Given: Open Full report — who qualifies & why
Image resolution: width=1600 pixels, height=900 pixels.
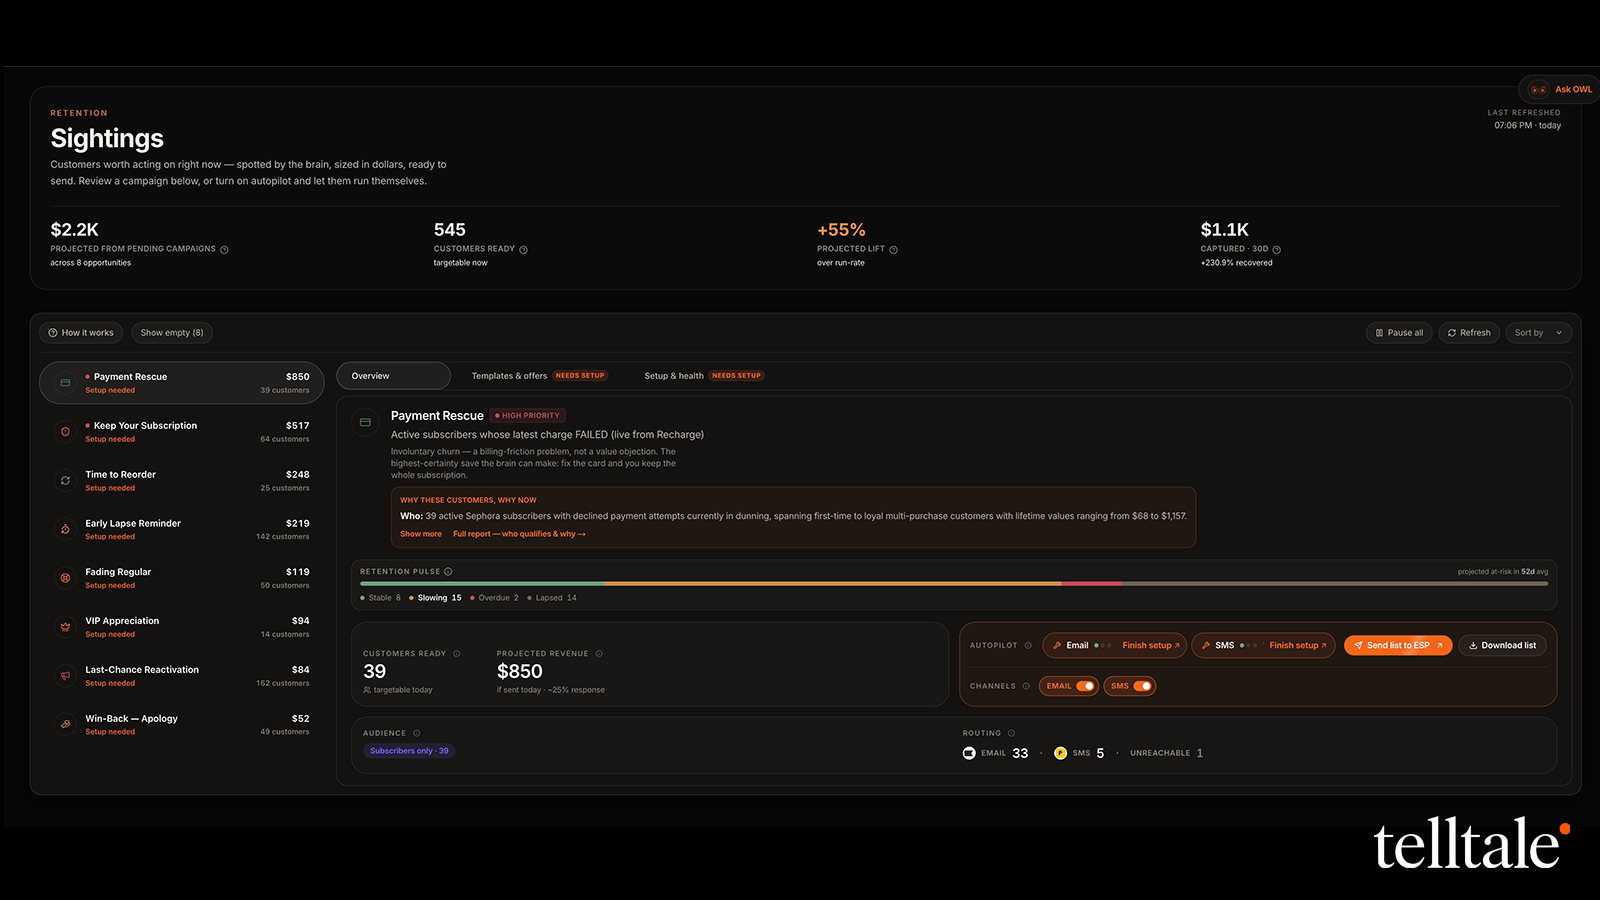Looking at the screenshot, I should [519, 534].
